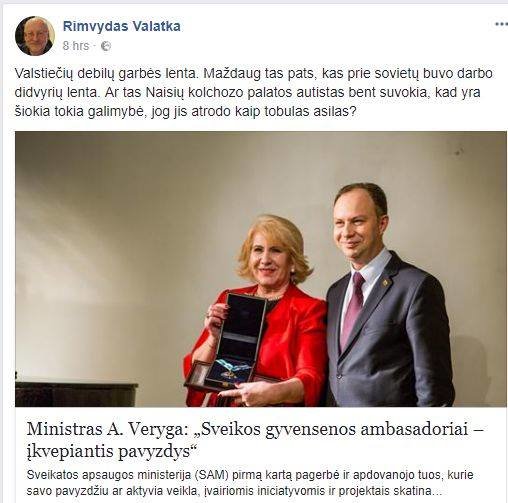The width and height of the screenshot is (508, 503).
Task: Click the globe public privacy icon
Action: pos(106,46)
